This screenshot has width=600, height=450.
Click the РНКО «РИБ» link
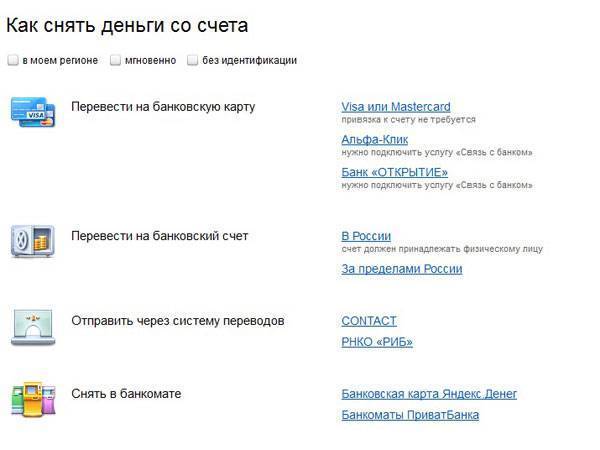click(x=377, y=342)
